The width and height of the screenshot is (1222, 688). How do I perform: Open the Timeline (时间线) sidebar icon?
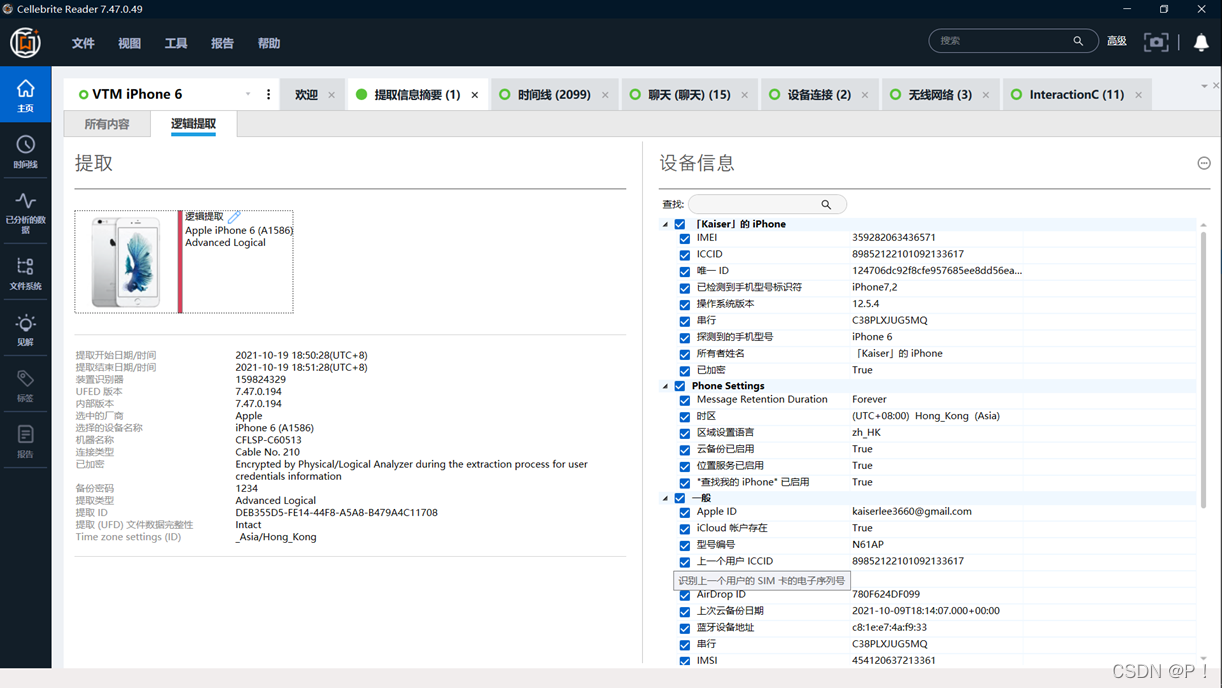tap(25, 151)
